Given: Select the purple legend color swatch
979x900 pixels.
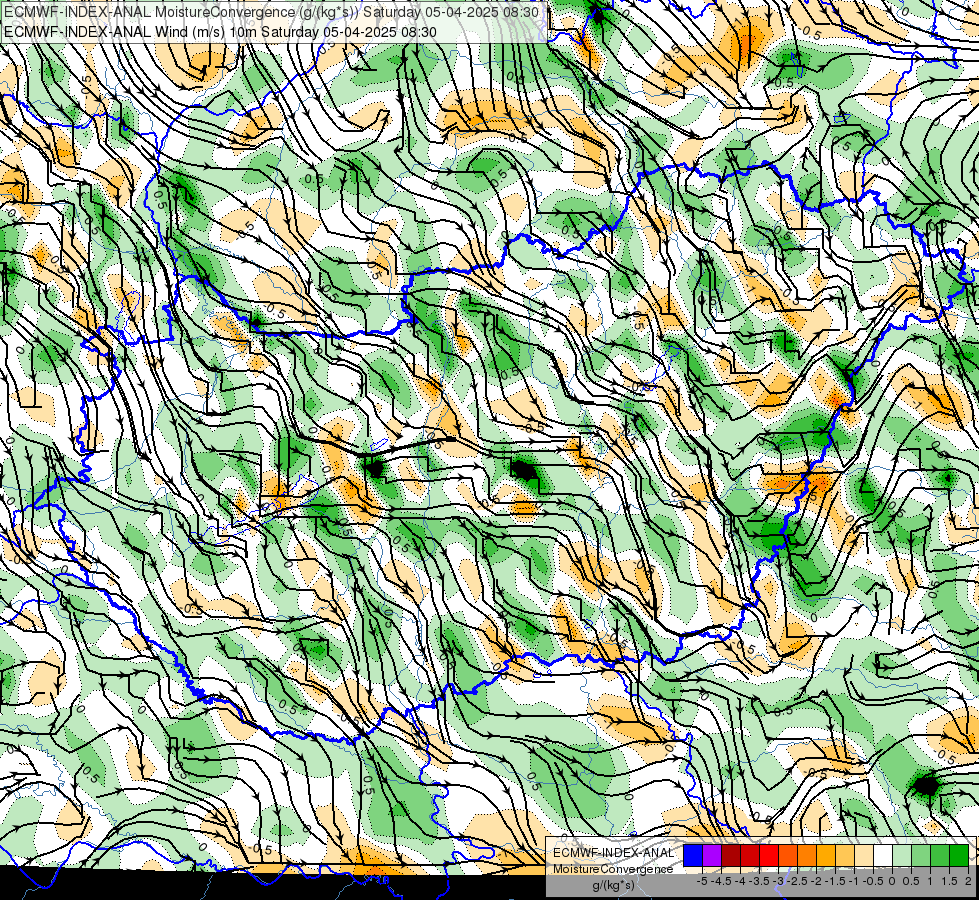Looking at the screenshot, I should (712, 856).
